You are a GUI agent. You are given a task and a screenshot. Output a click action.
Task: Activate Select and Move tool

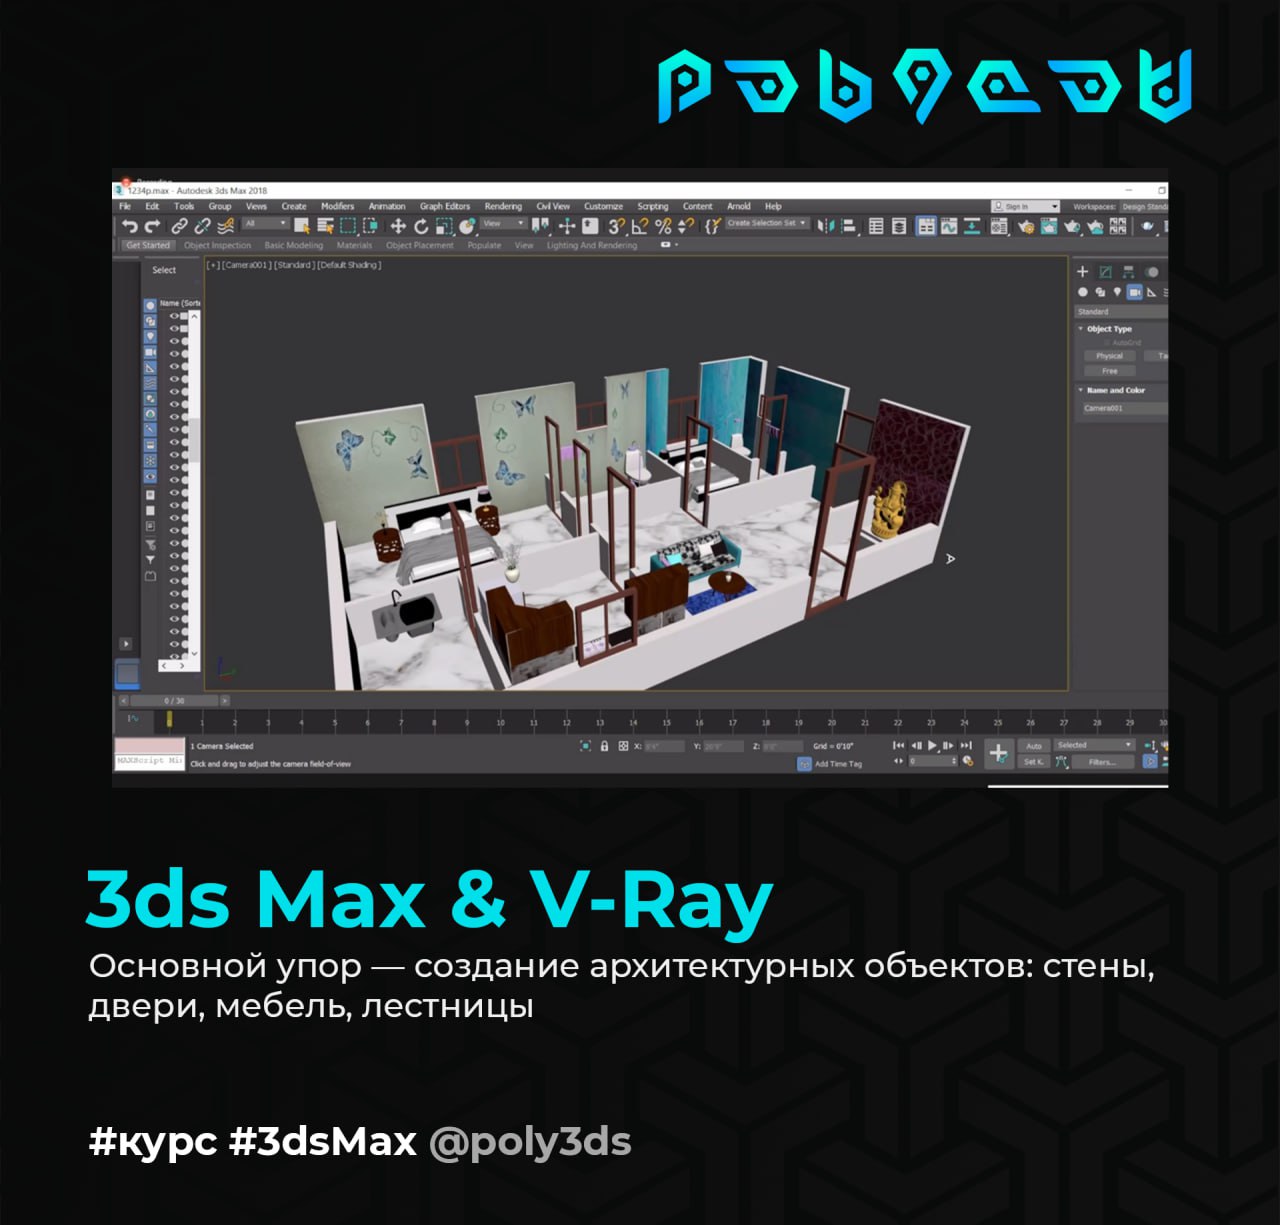pyautogui.click(x=398, y=226)
